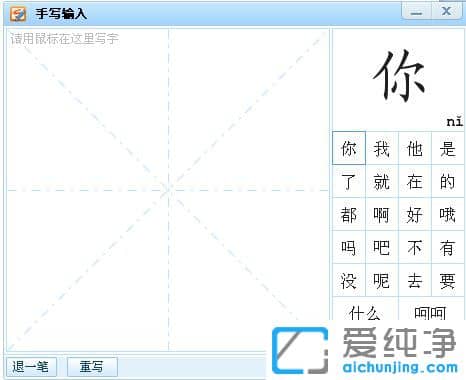Select candidate character 有
The width and height of the screenshot is (466, 380).
pyautogui.click(x=448, y=247)
